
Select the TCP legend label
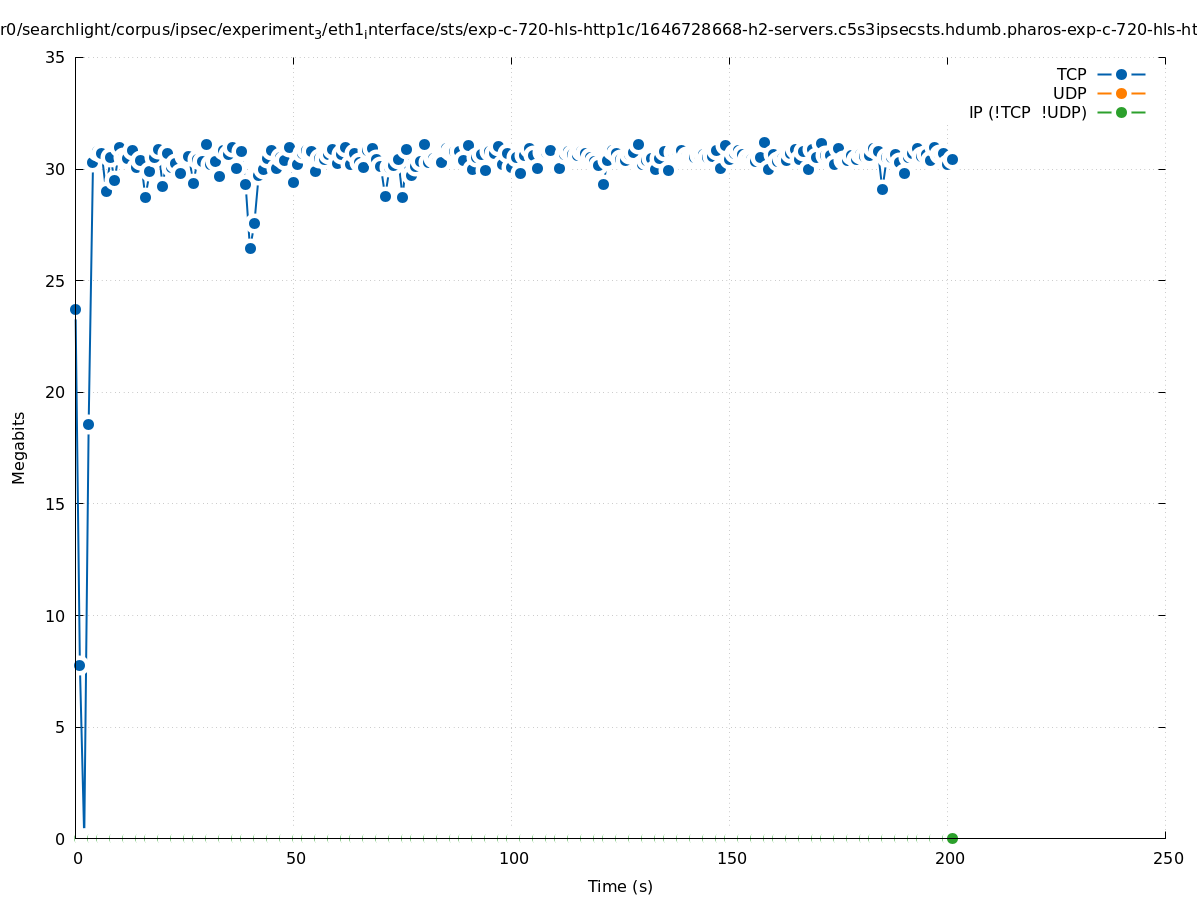click(x=1071, y=74)
